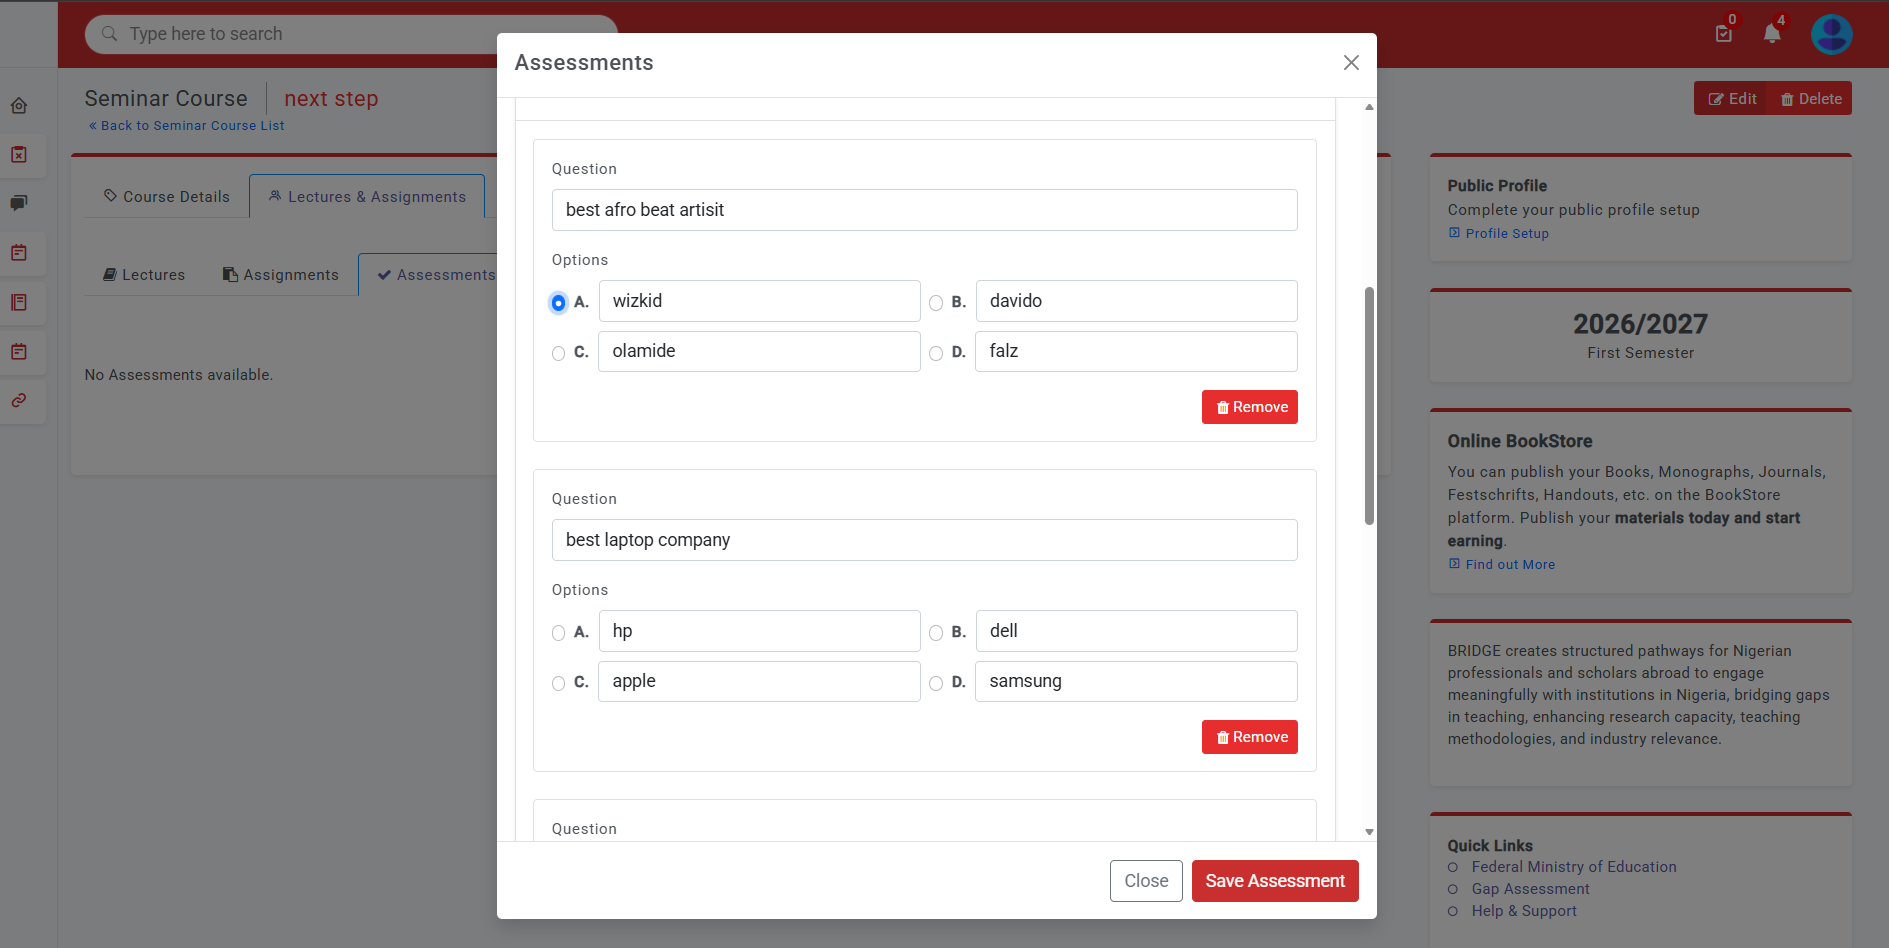
Task: Switch to Course Details tab
Action: tap(167, 197)
